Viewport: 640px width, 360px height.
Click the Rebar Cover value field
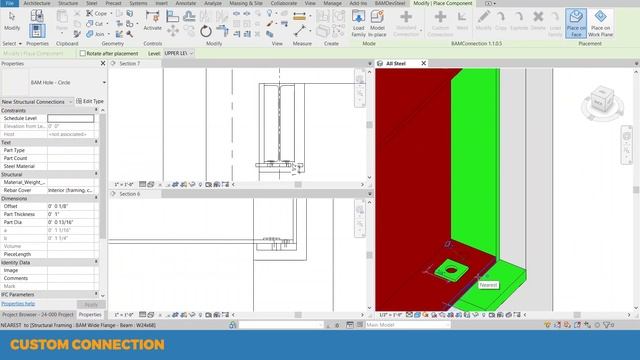click(71, 190)
